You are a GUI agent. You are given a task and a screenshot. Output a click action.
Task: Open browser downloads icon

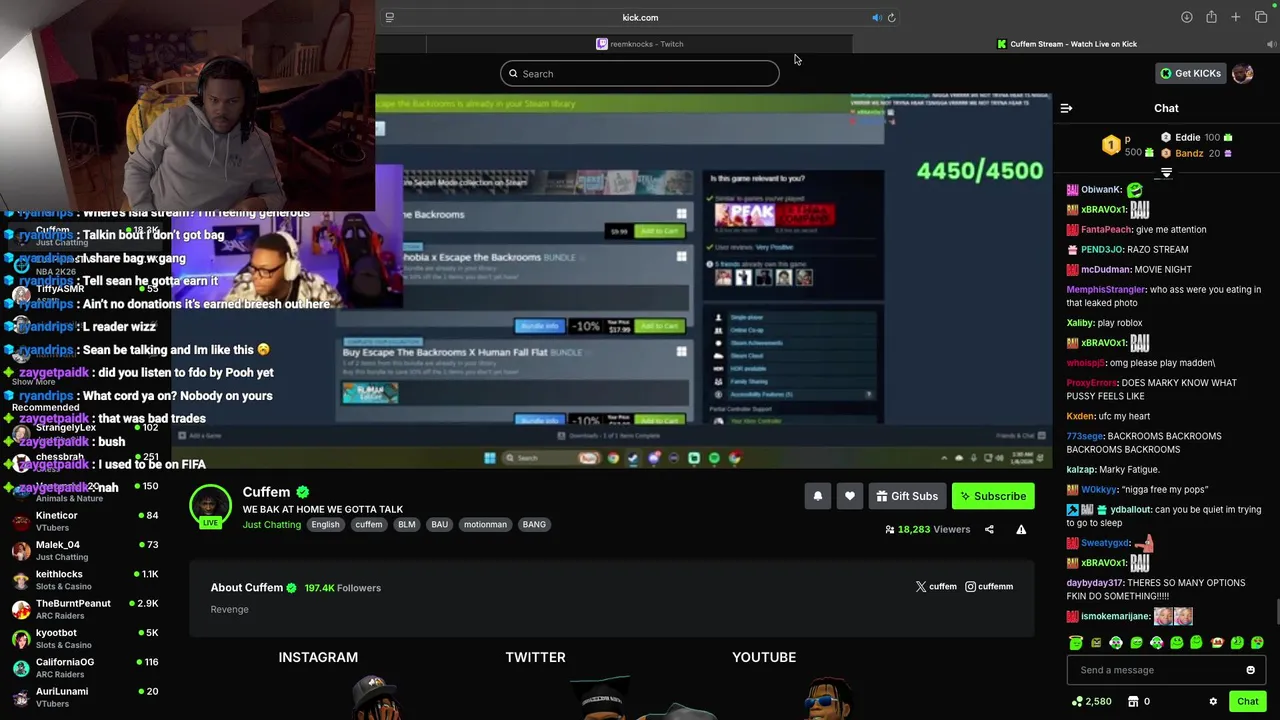point(1187,17)
